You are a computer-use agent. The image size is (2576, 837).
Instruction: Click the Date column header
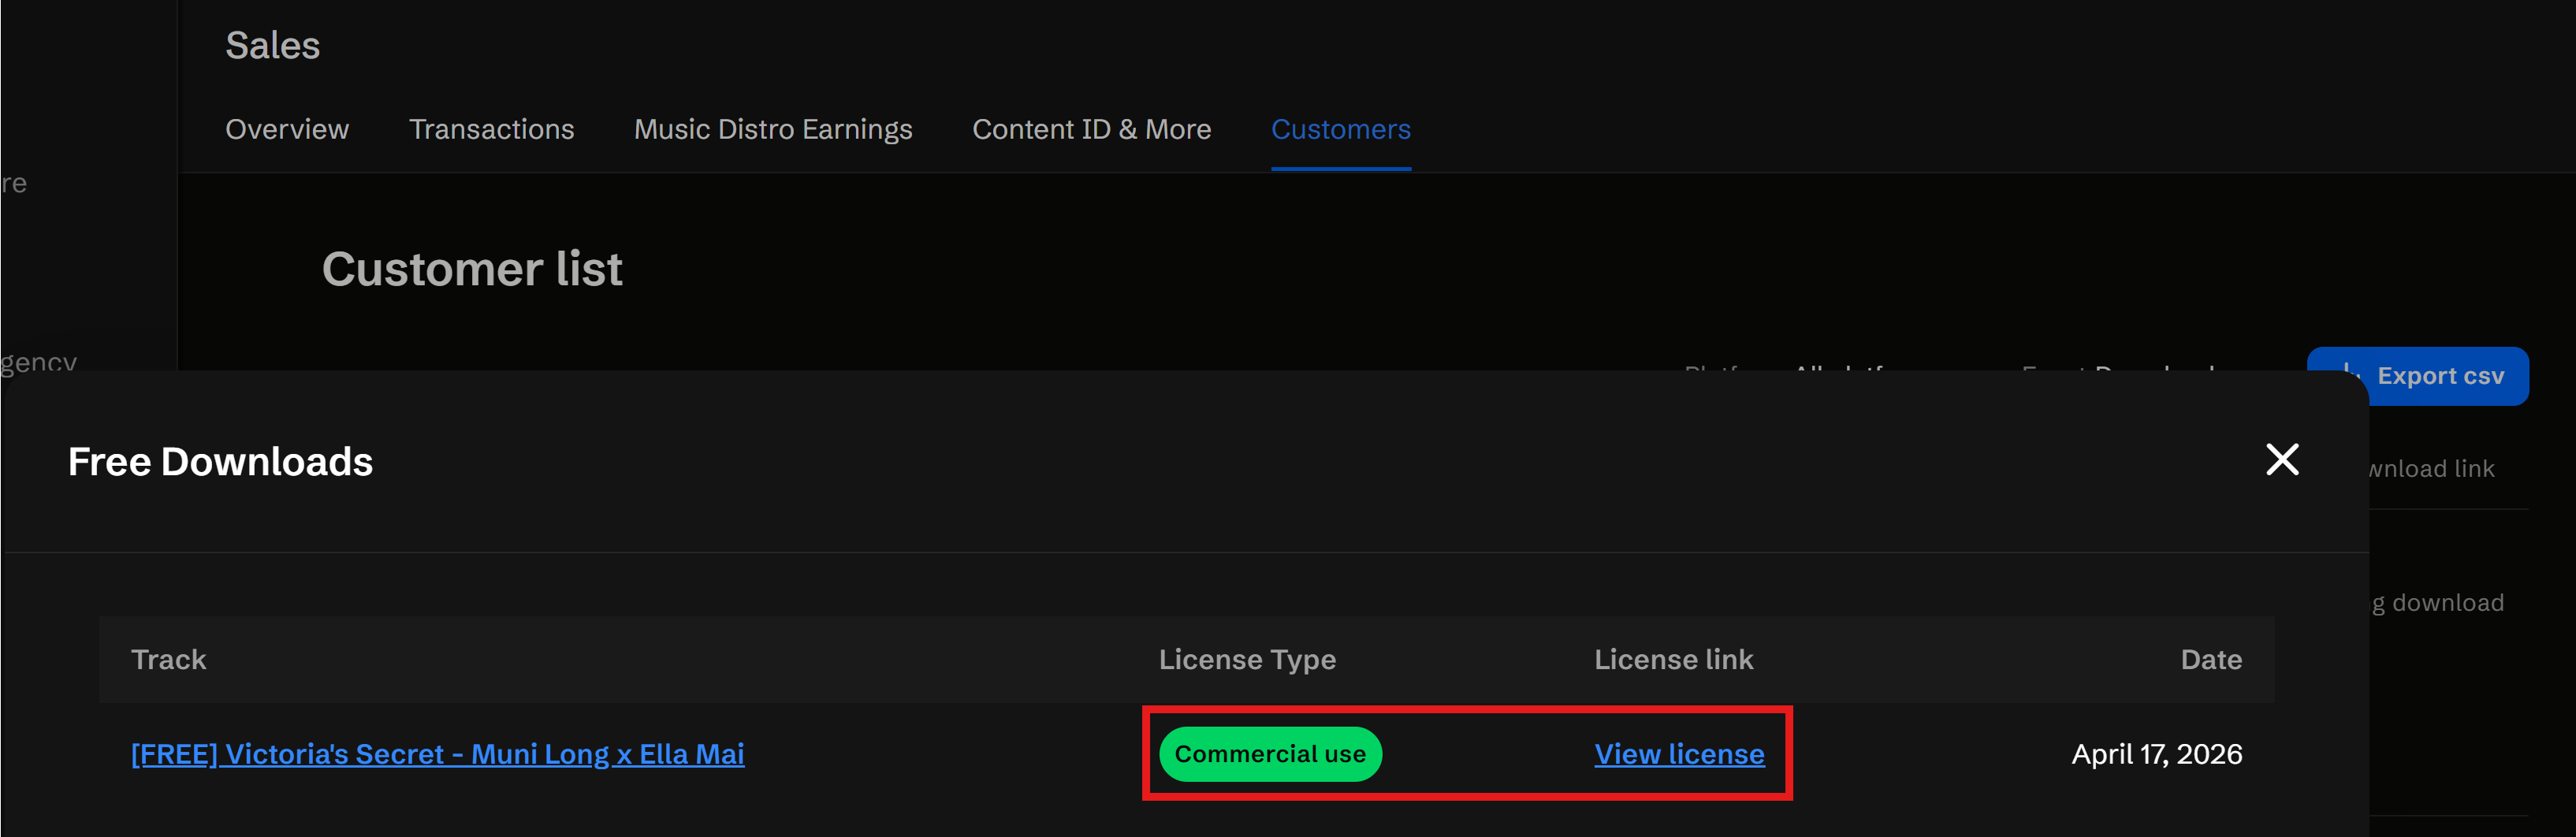[x=2210, y=660]
